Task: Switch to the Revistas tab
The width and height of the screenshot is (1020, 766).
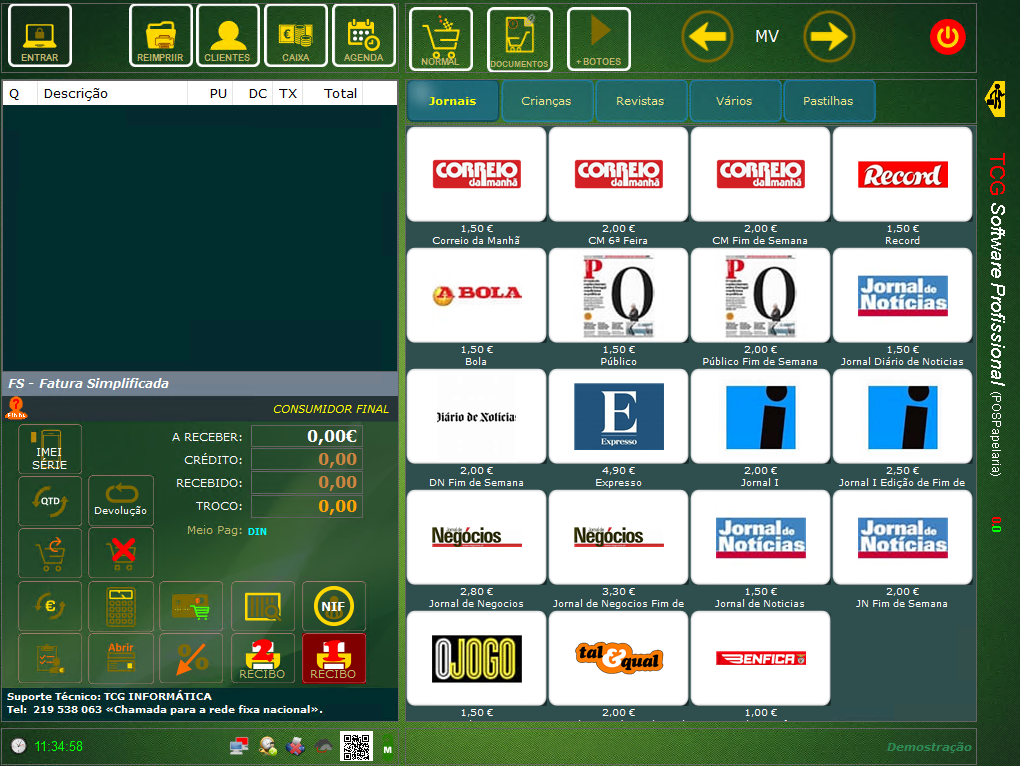Action: (640, 101)
